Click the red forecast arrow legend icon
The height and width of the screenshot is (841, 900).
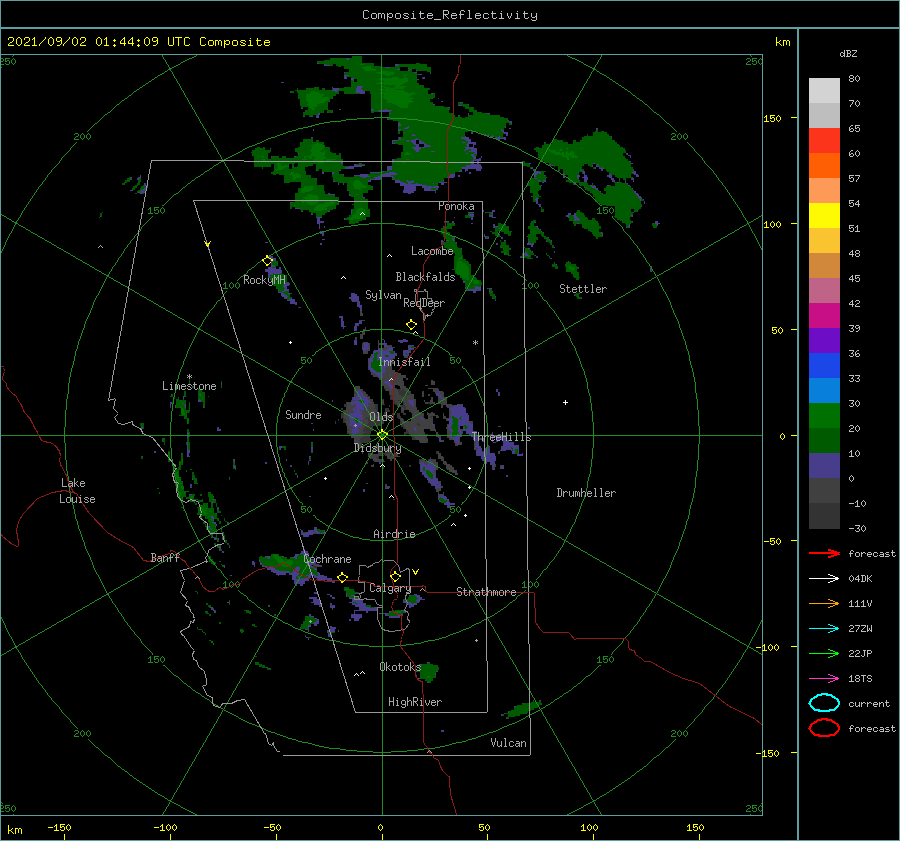pos(824,553)
